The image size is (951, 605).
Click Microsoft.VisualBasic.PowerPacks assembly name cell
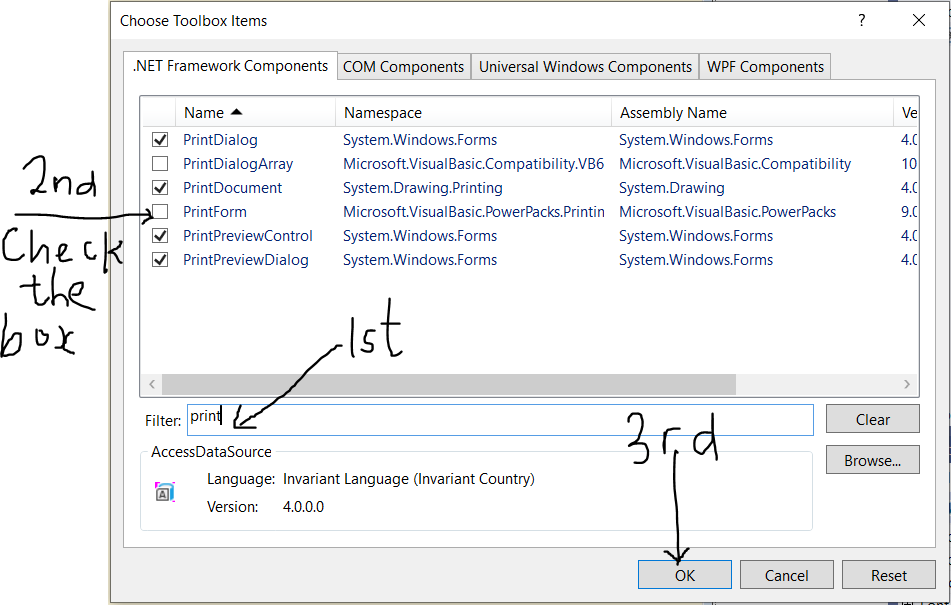click(x=727, y=212)
